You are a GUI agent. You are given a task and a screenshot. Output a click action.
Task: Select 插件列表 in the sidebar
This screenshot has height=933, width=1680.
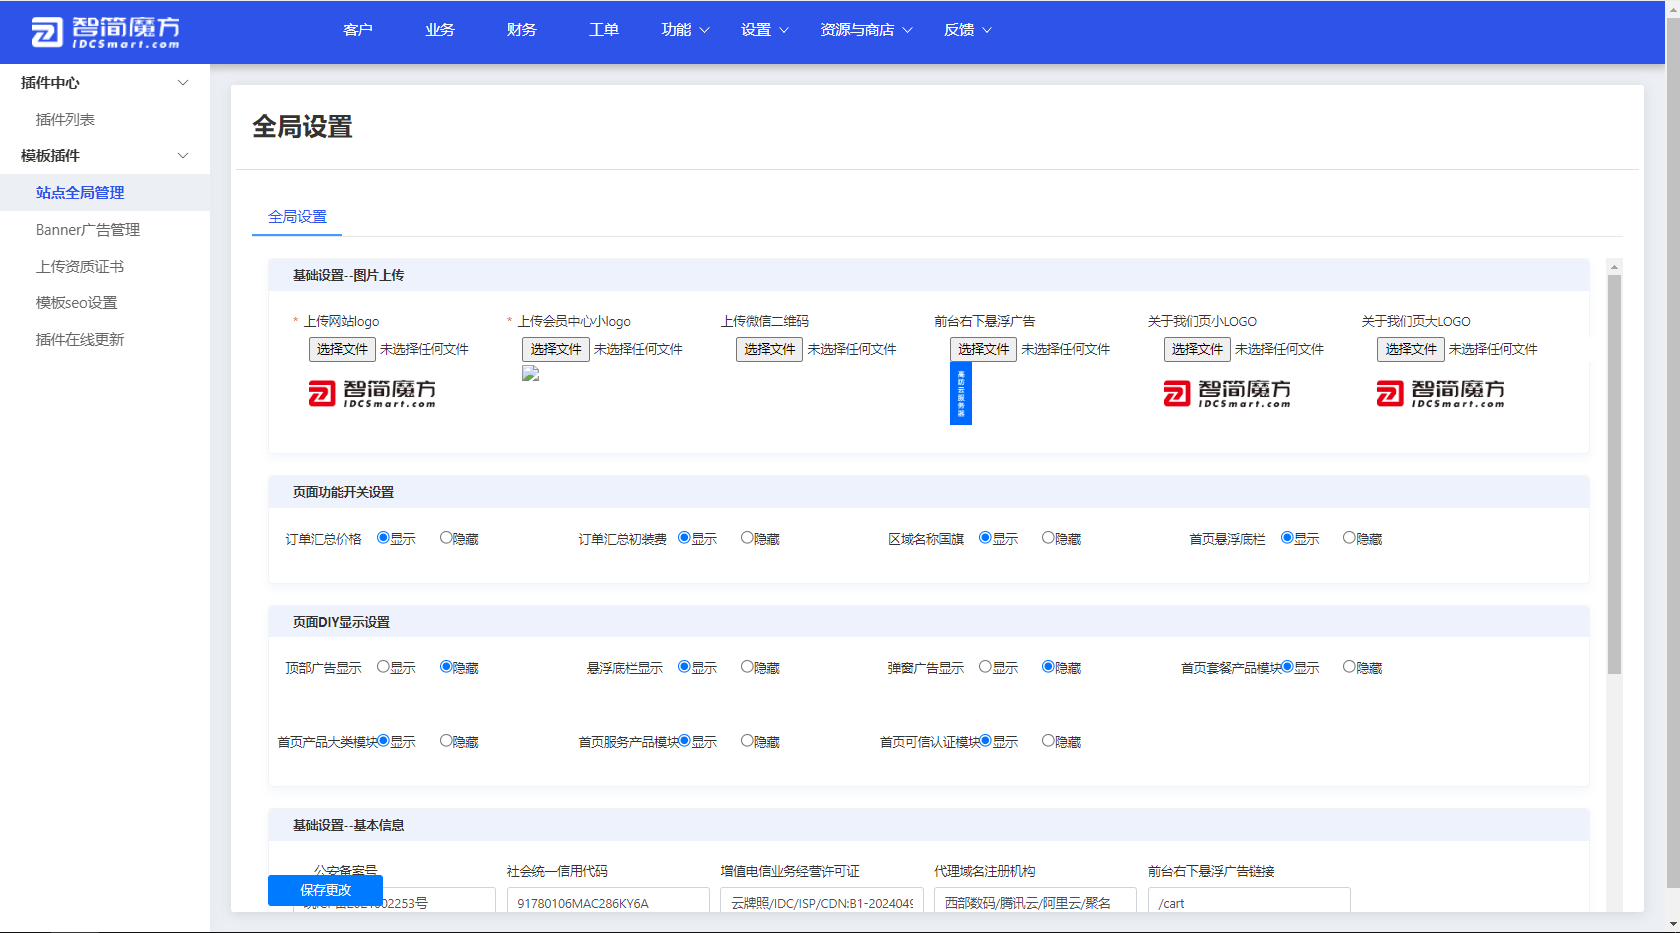(x=65, y=119)
